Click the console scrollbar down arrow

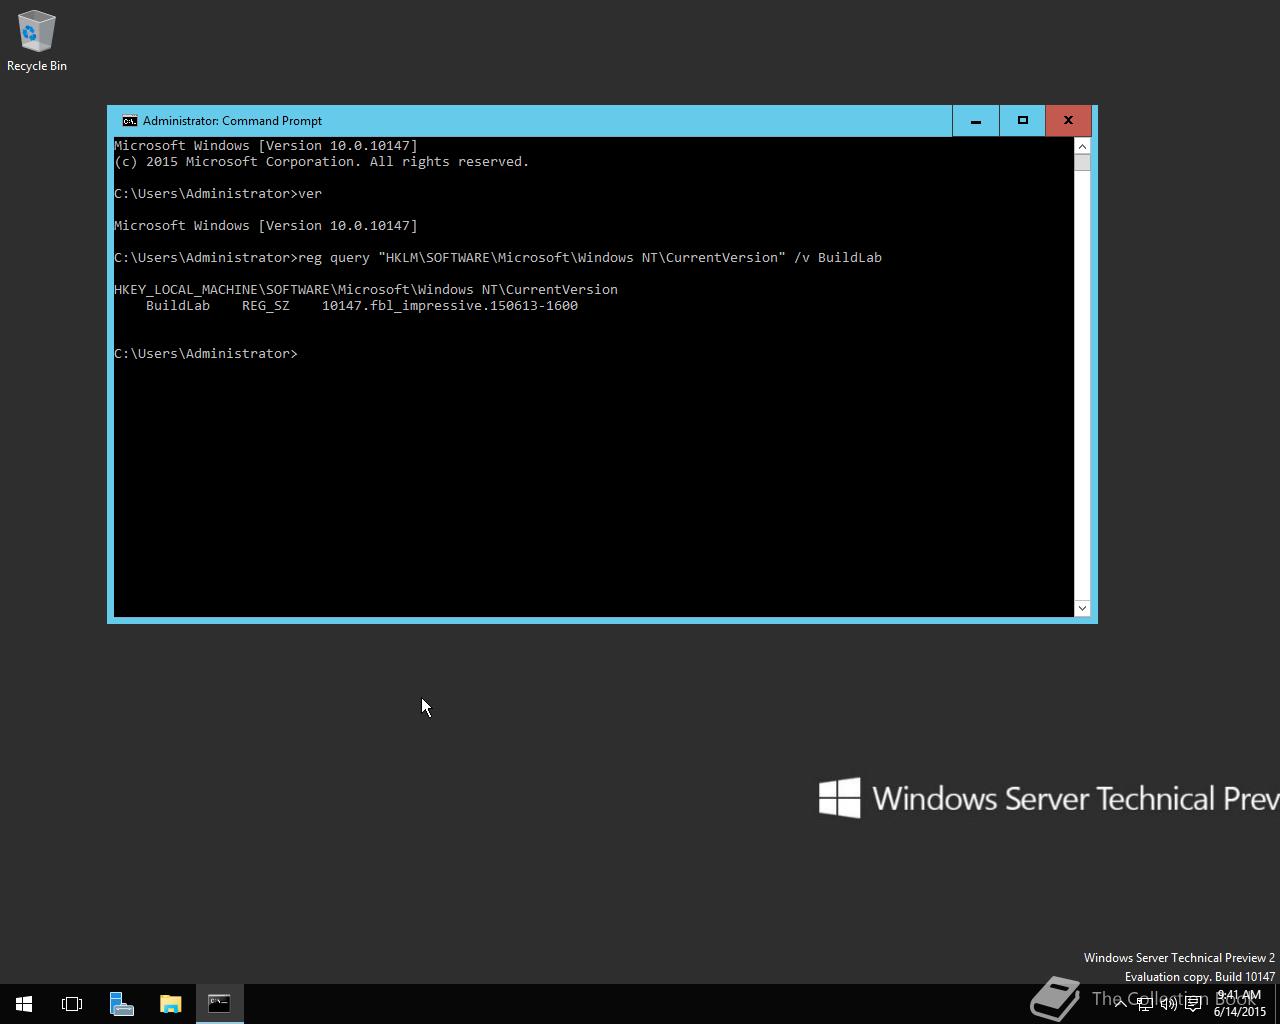click(1082, 608)
